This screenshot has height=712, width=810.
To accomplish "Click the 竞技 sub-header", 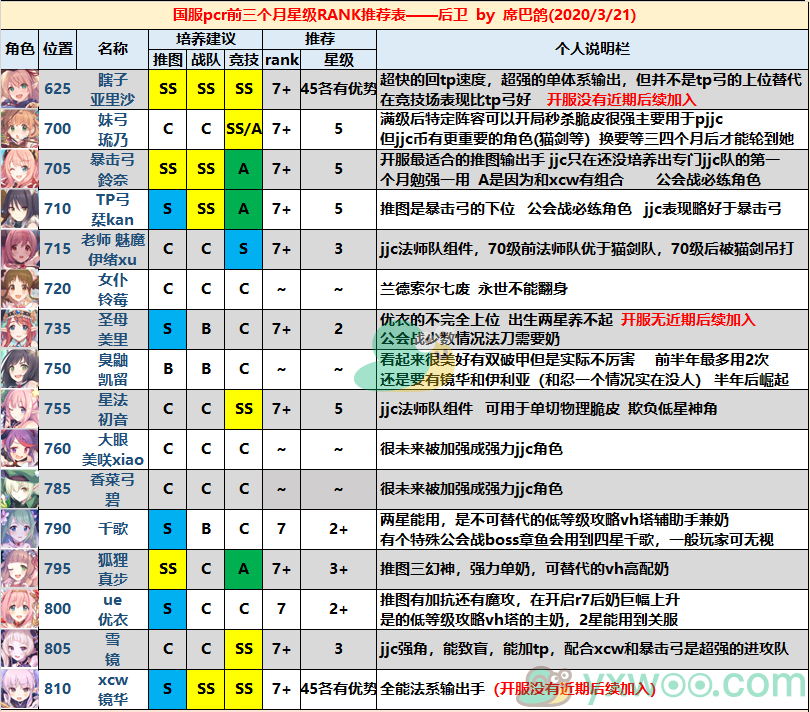I will [x=243, y=59].
